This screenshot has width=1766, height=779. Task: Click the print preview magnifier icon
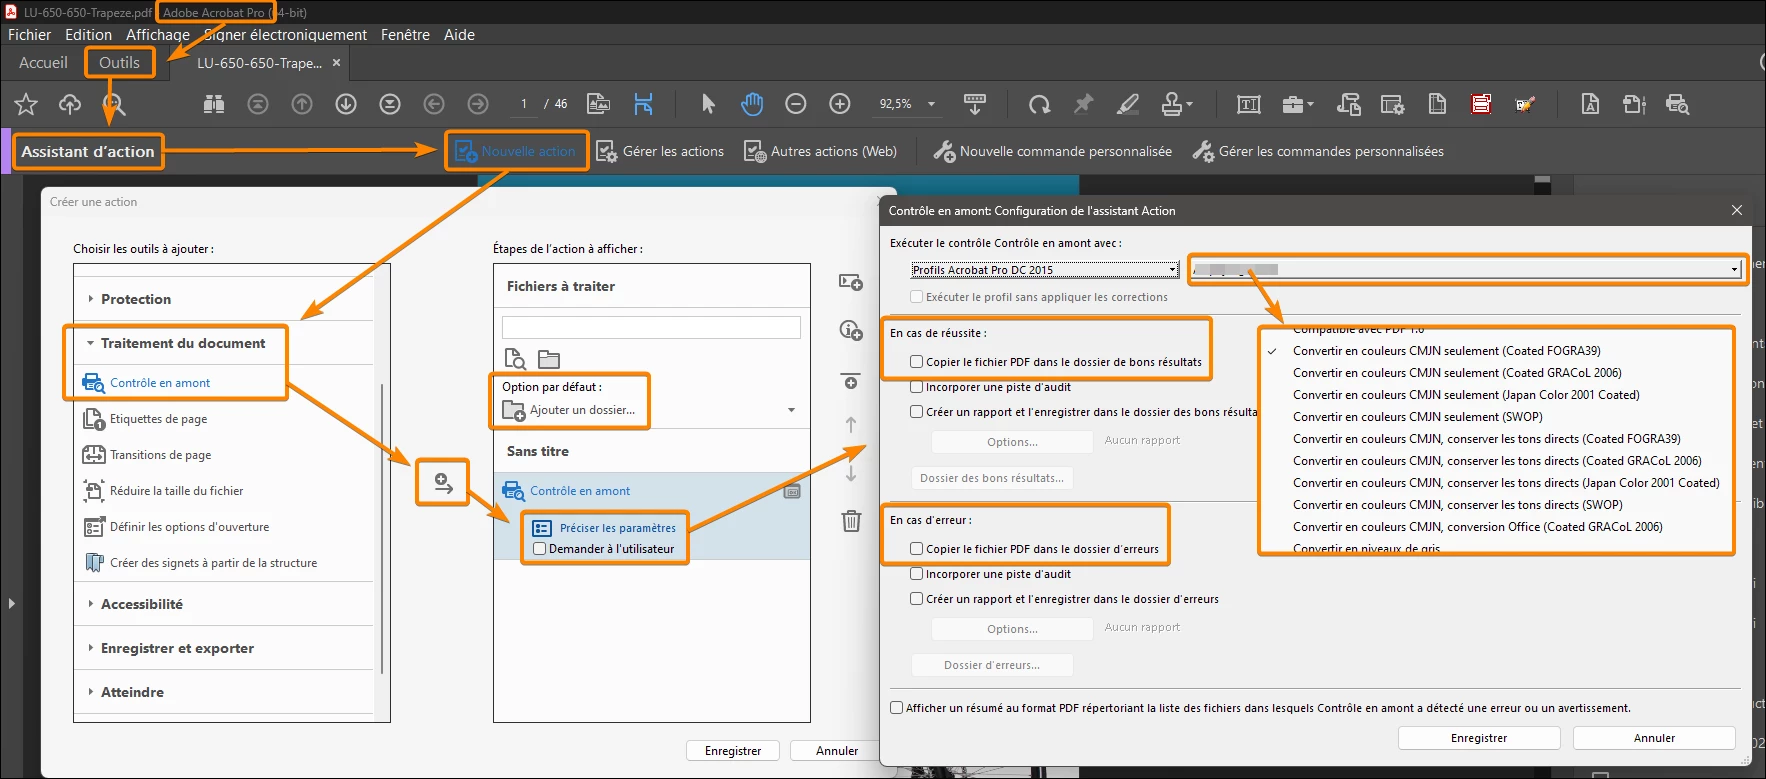[1677, 104]
